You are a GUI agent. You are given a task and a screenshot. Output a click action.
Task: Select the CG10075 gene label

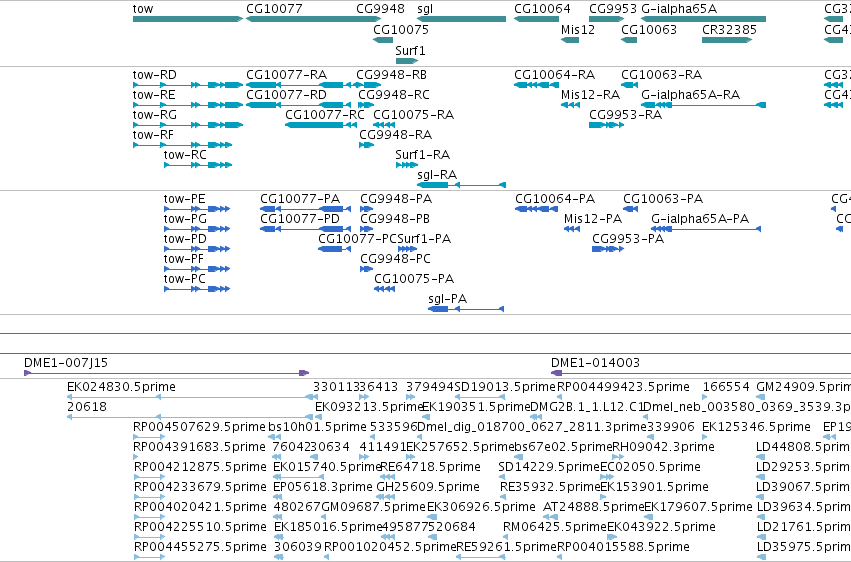click(401, 30)
